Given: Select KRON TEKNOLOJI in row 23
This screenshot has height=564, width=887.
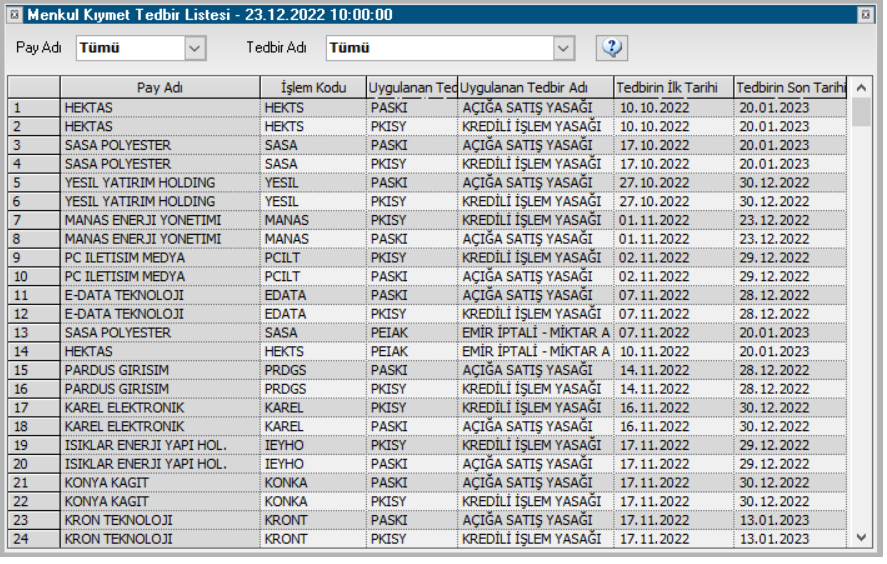Looking at the screenshot, I should click(118, 519).
